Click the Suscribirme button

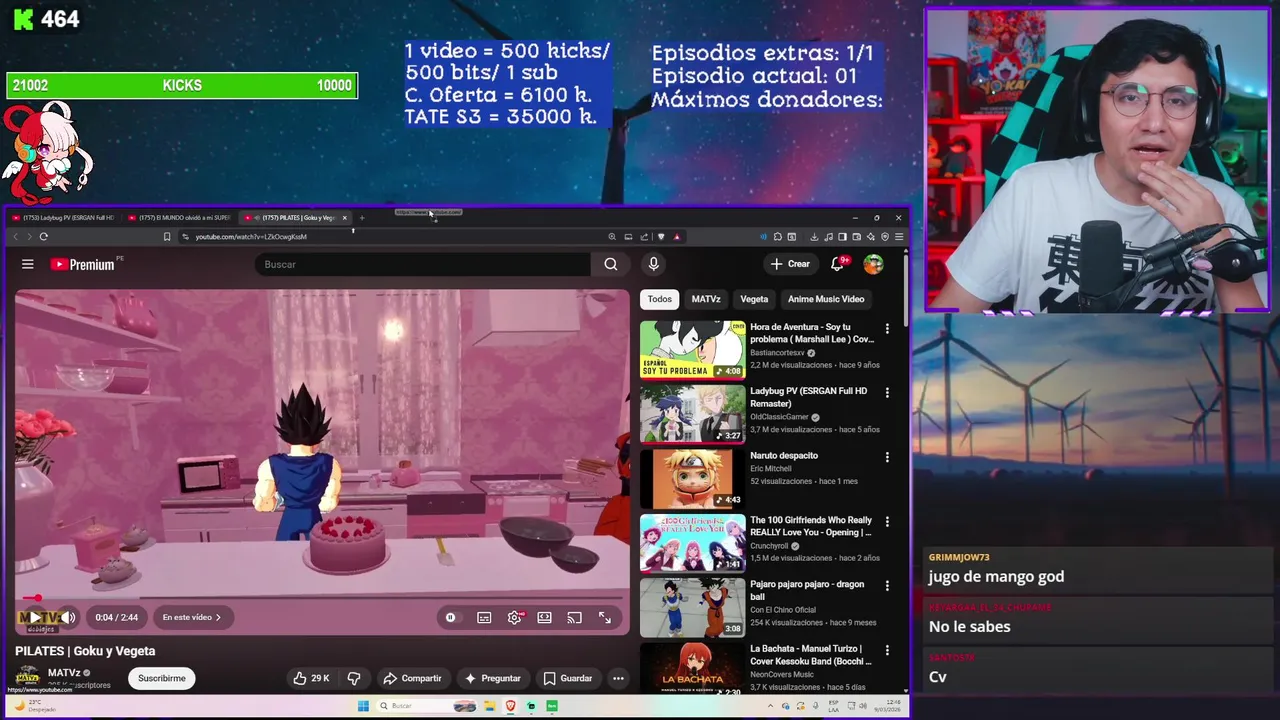162,678
